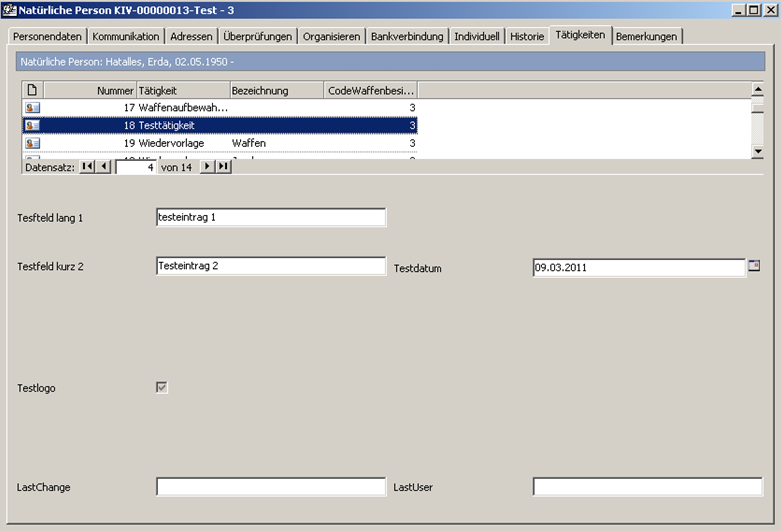Switch to the Personendaten tab
781x531 pixels.
47,36
